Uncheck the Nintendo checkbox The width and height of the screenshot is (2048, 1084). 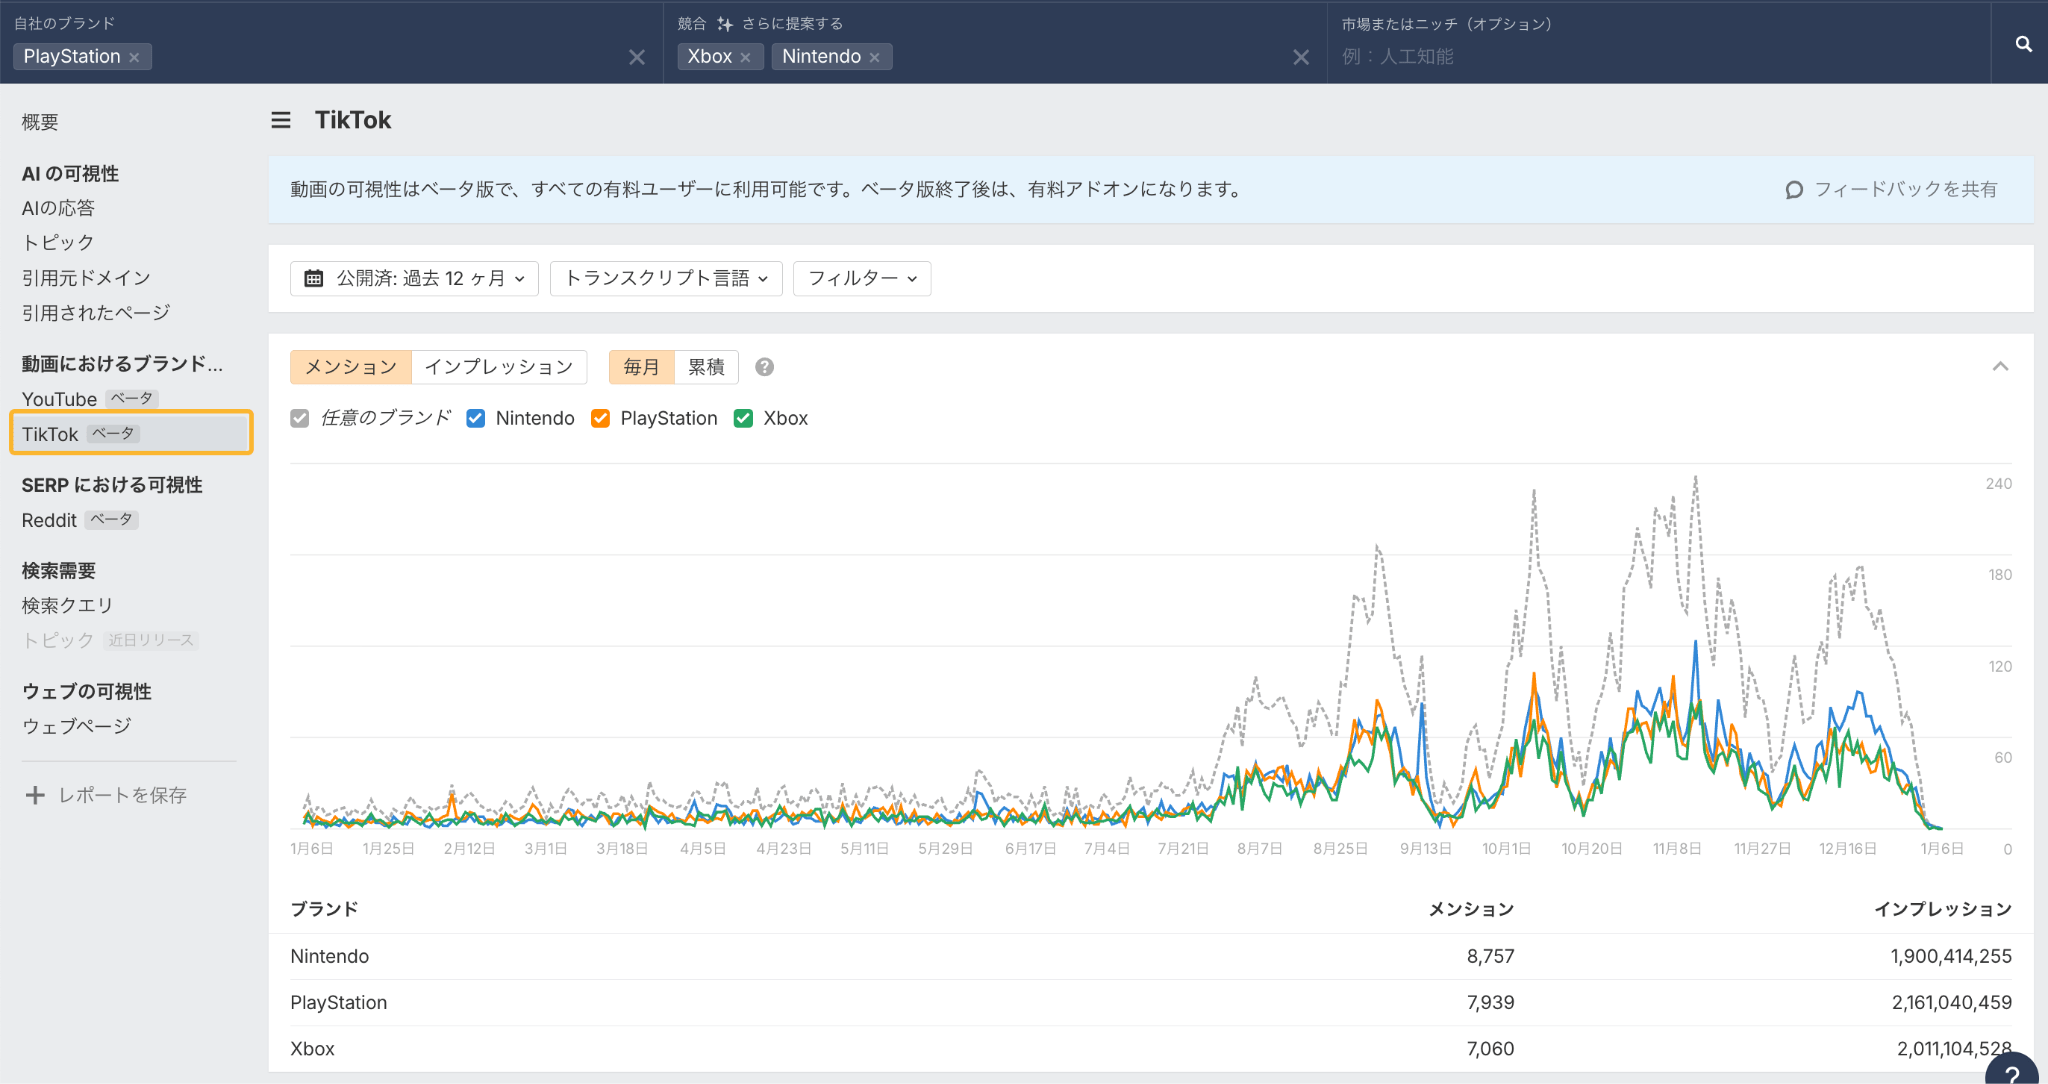point(476,418)
